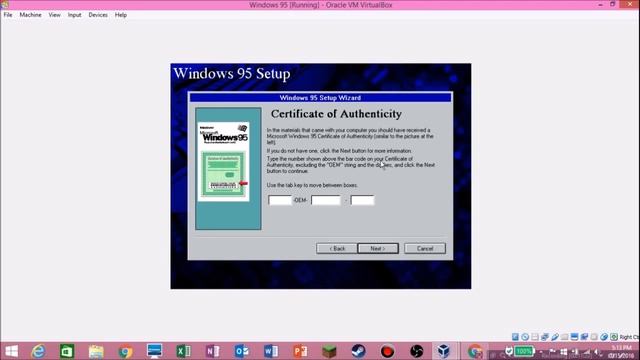Open the Windows Start button
Image resolution: width=640 pixels, height=360 pixels.
[x=11, y=351]
